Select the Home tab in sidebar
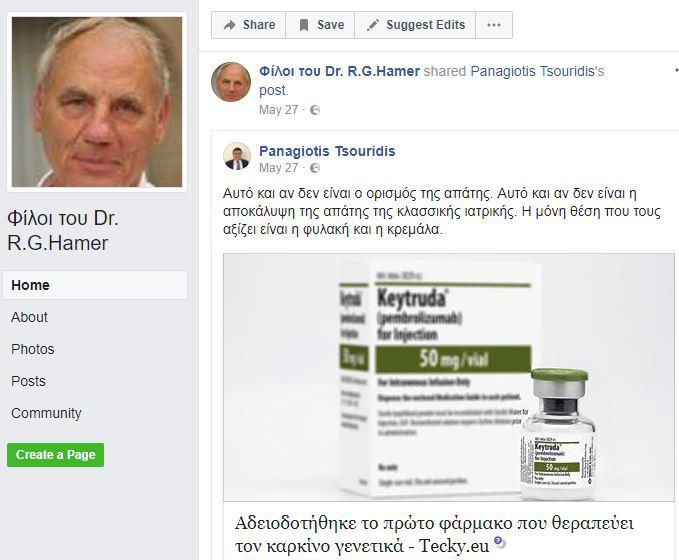This screenshot has height=560, width=679. point(95,285)
